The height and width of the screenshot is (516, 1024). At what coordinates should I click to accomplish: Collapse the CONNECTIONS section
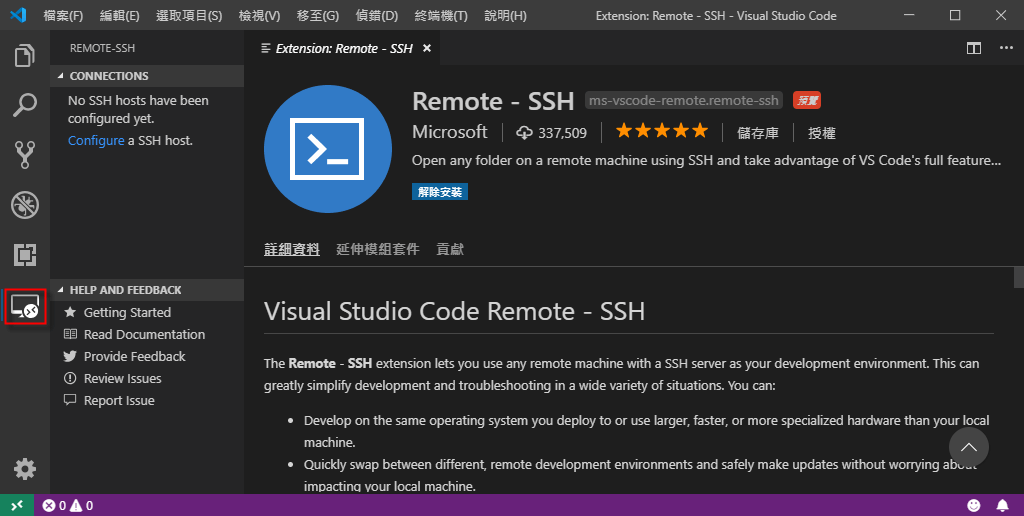146,76
